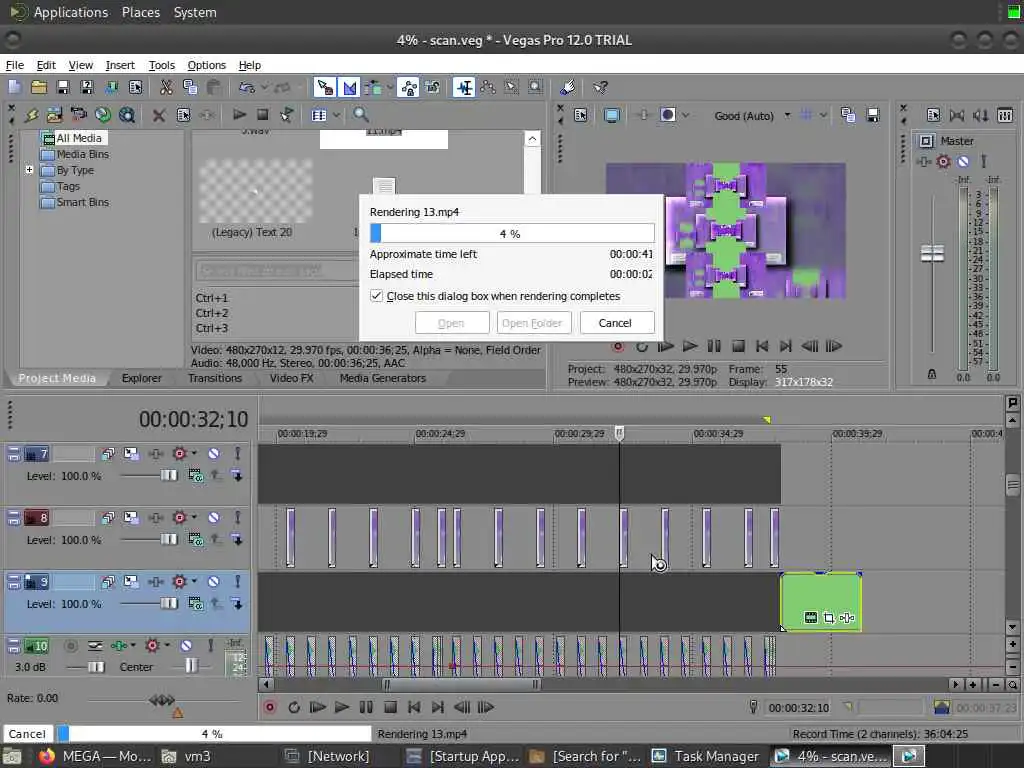Select Smart Bins in media tree
The image size is (1024, 768).
(82, 202)
